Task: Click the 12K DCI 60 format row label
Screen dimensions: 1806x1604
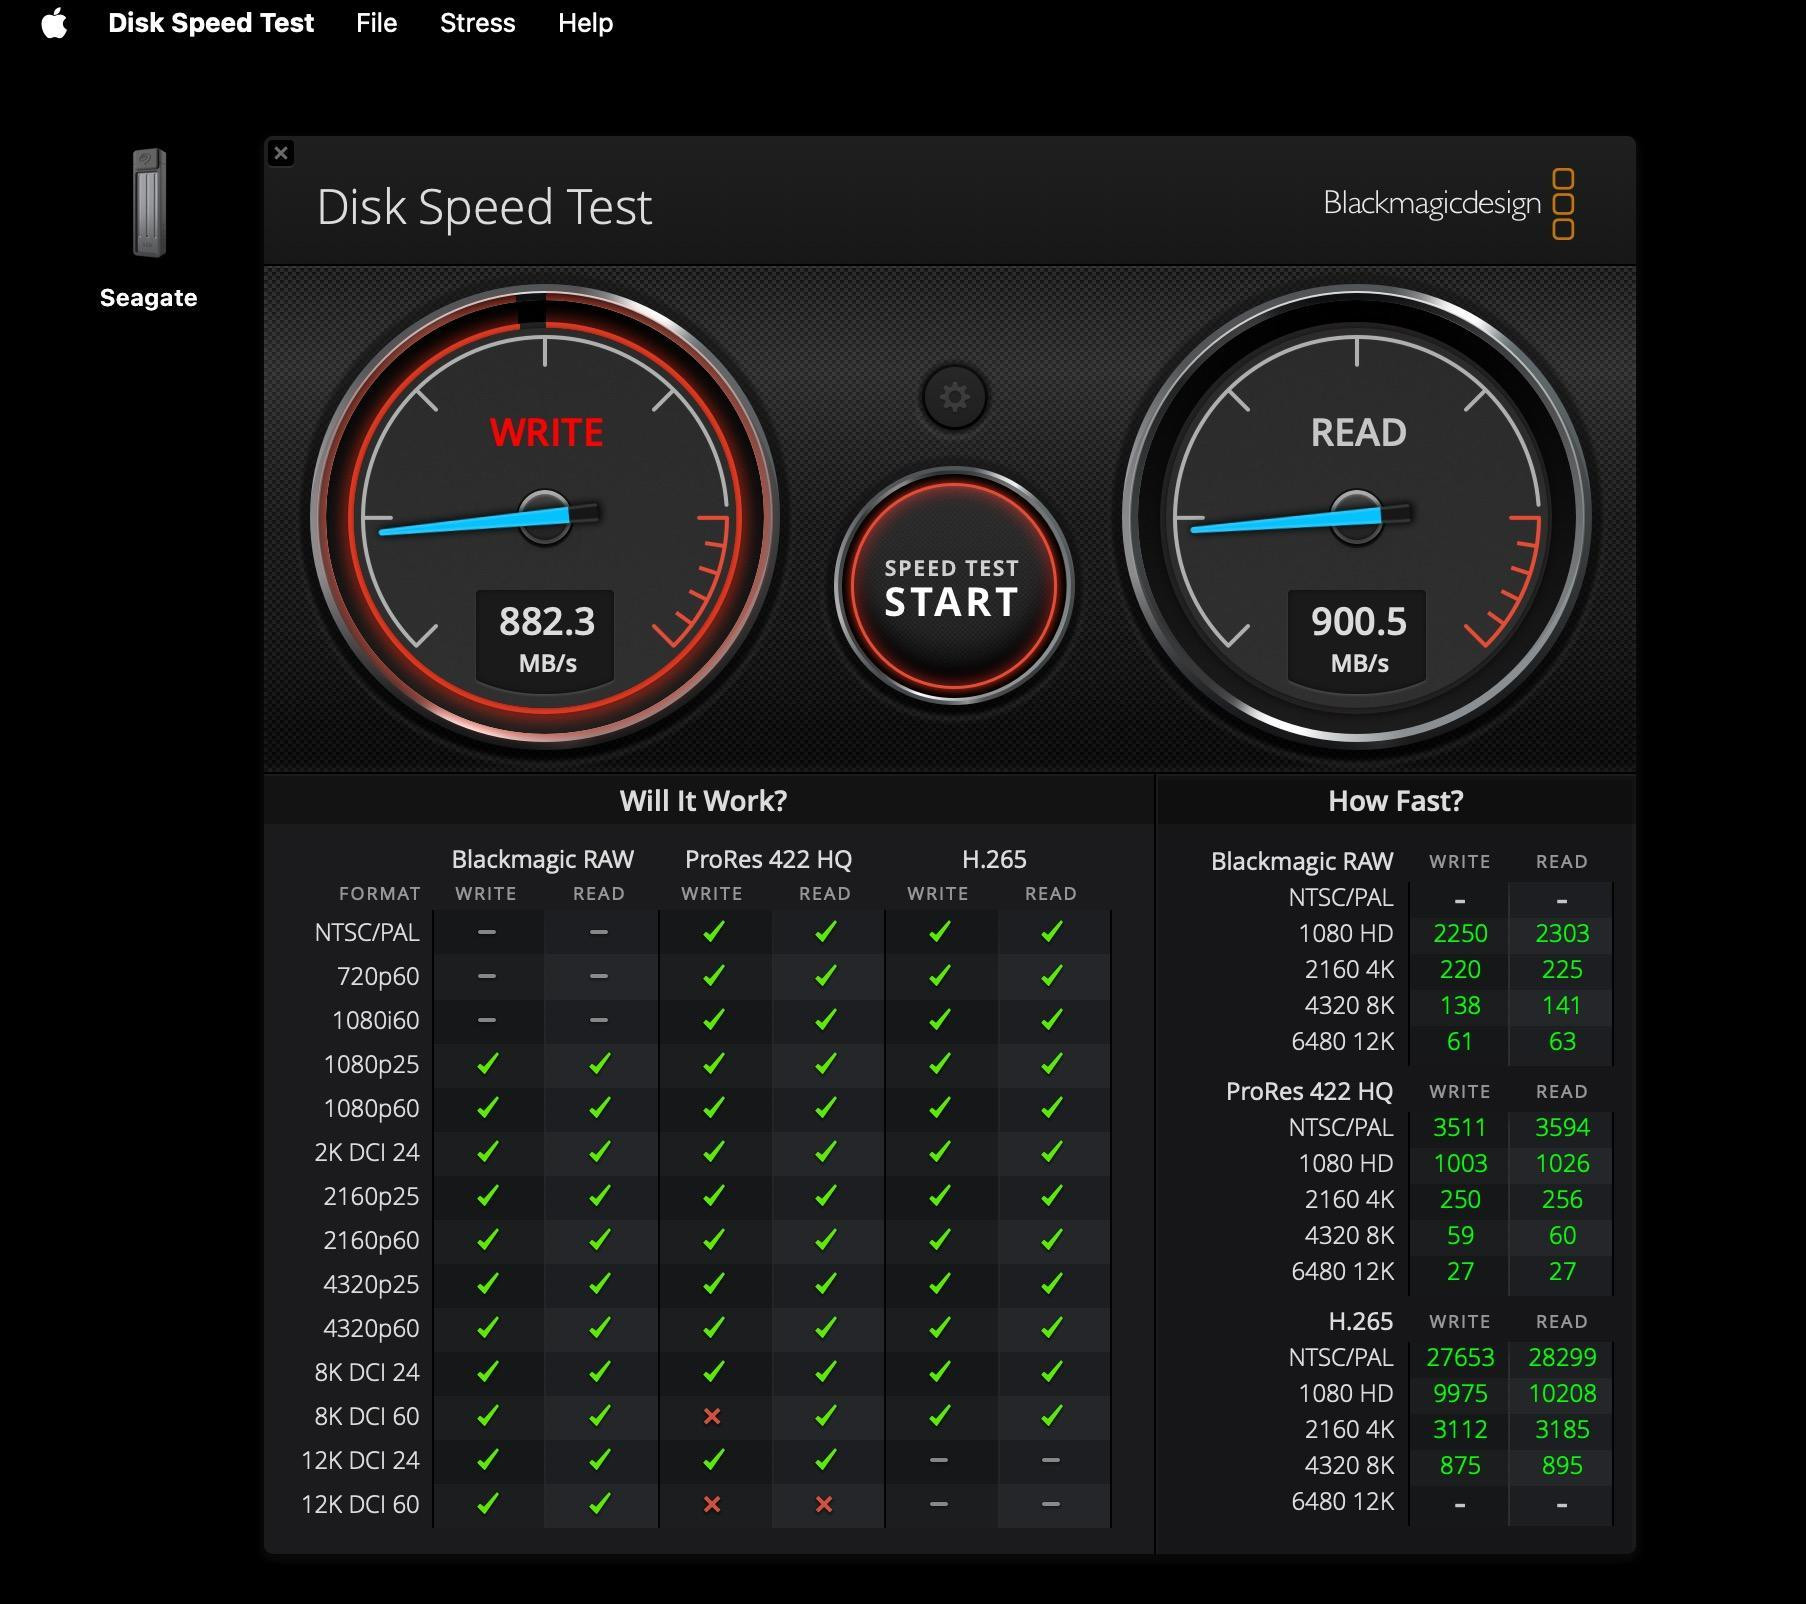Action: [360, 1504]
